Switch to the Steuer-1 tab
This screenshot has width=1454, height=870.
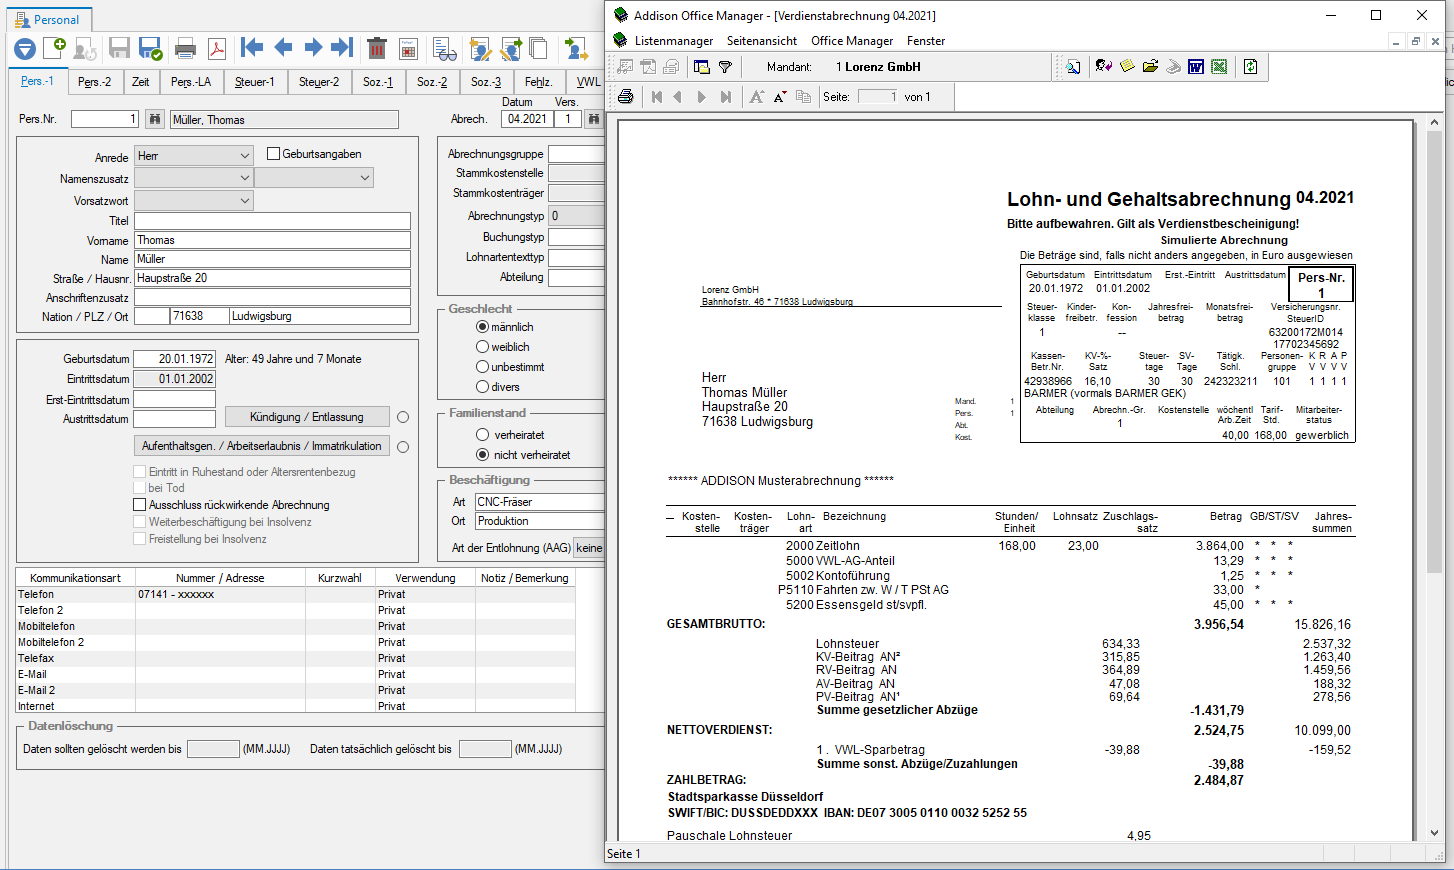tap(254, 82)
